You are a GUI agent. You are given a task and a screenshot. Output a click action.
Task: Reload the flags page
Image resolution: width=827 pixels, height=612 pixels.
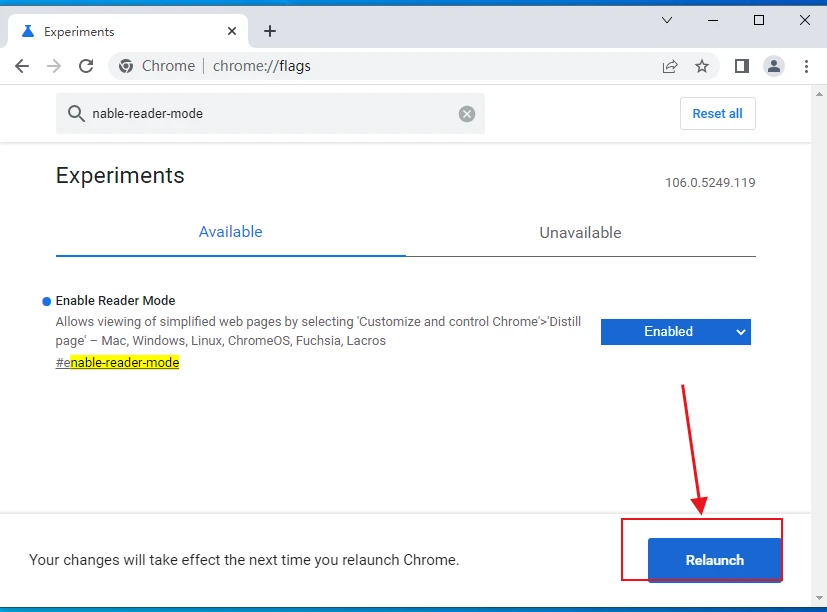point(86,66)
